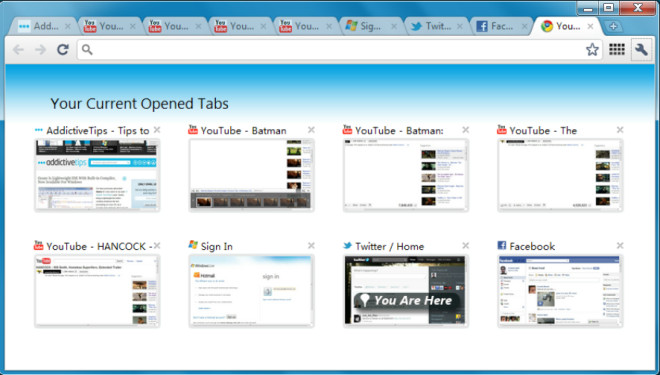Close the Sign In browser tab

[x=394, y=27]
